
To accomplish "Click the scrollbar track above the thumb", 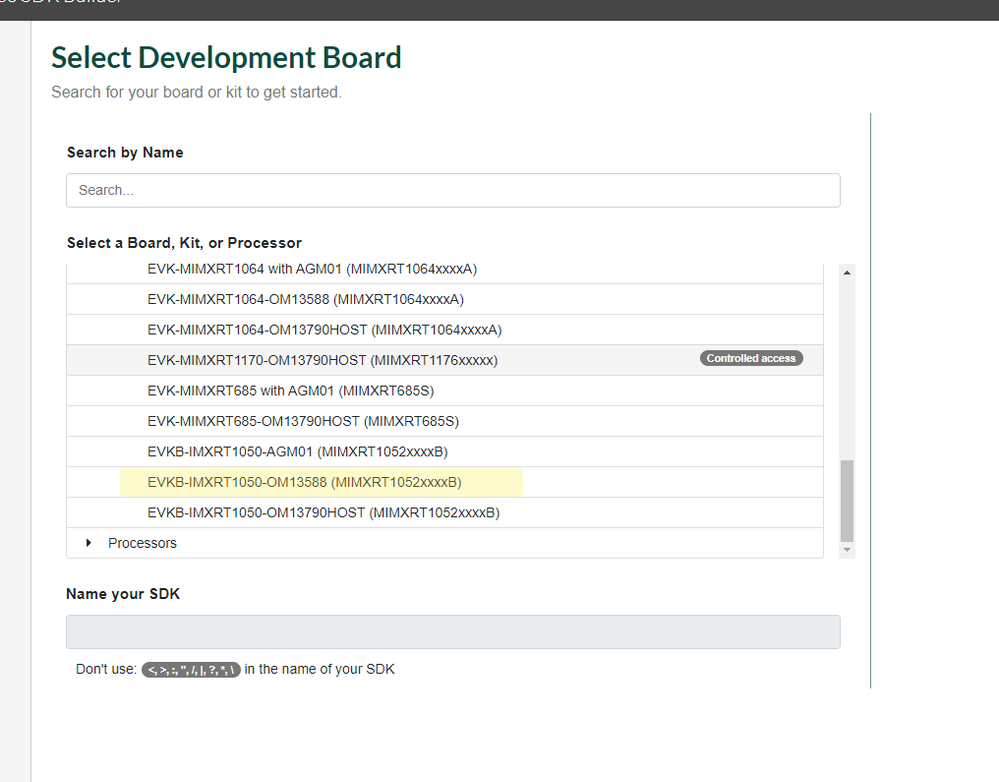I will click(848, 370).
